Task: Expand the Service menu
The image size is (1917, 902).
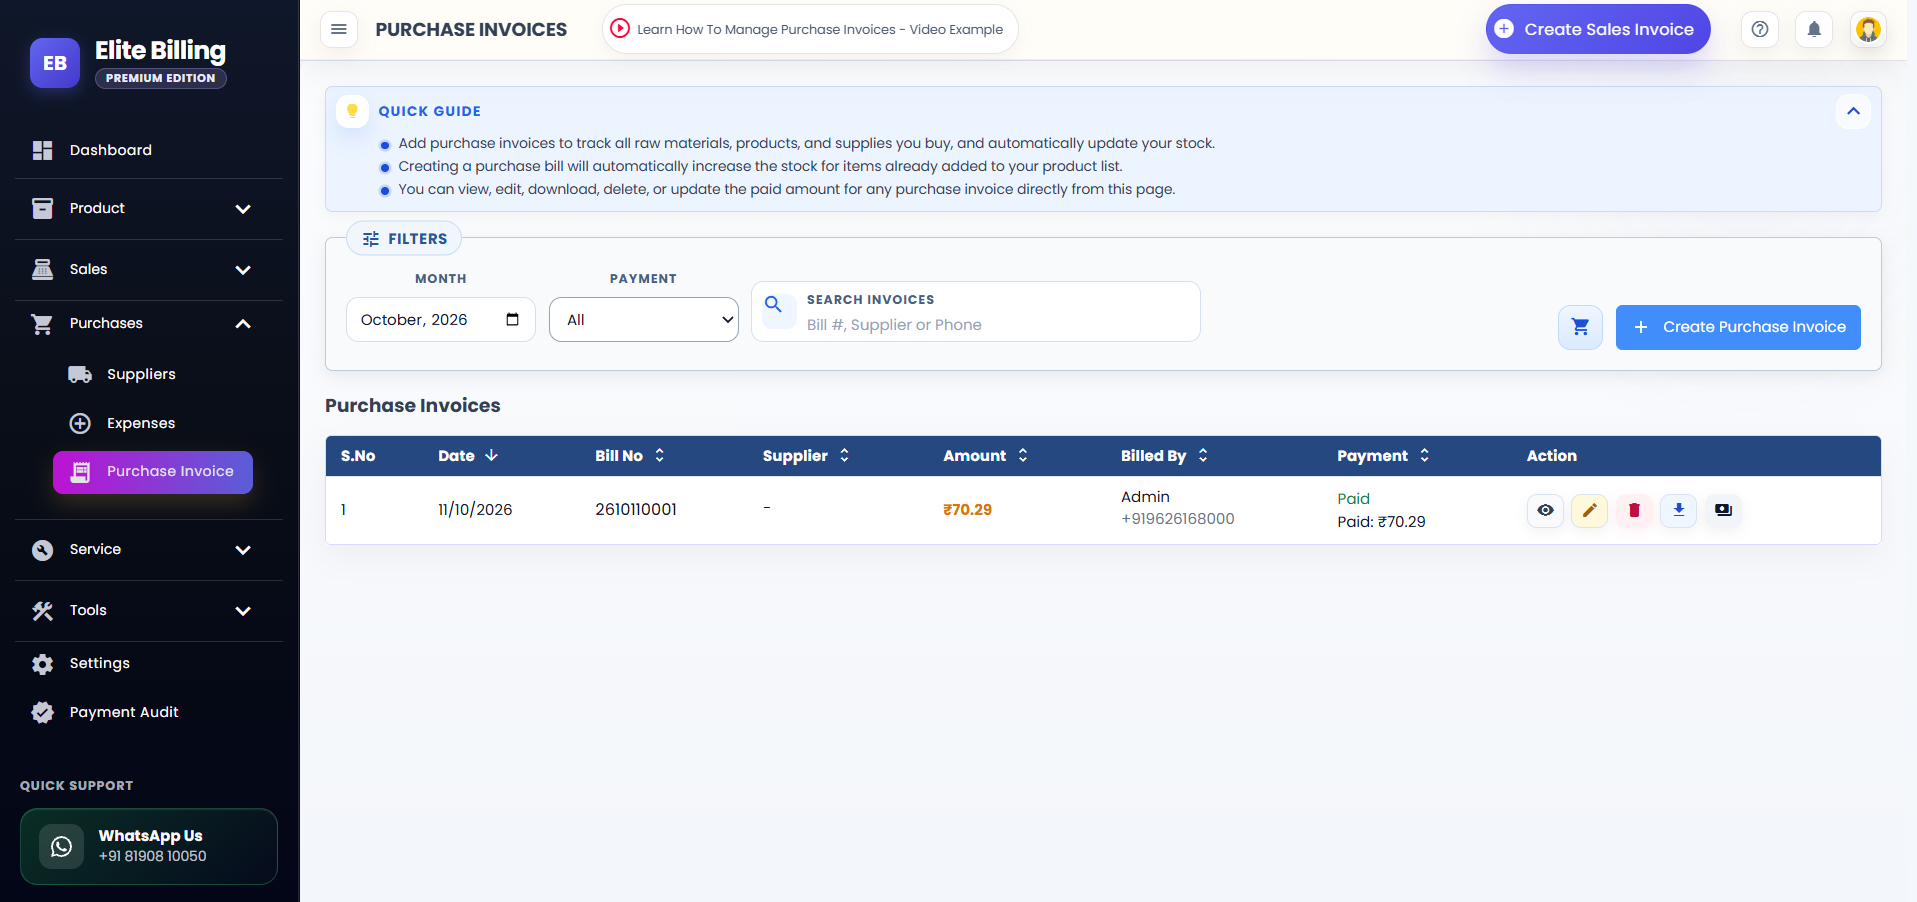Action: [x=149, y=549]
